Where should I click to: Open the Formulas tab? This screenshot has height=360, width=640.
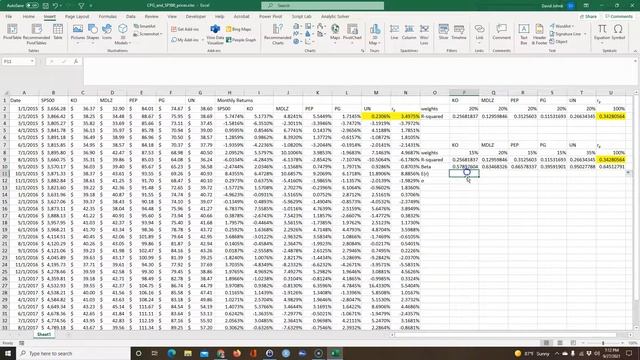(x=108, y=16)
